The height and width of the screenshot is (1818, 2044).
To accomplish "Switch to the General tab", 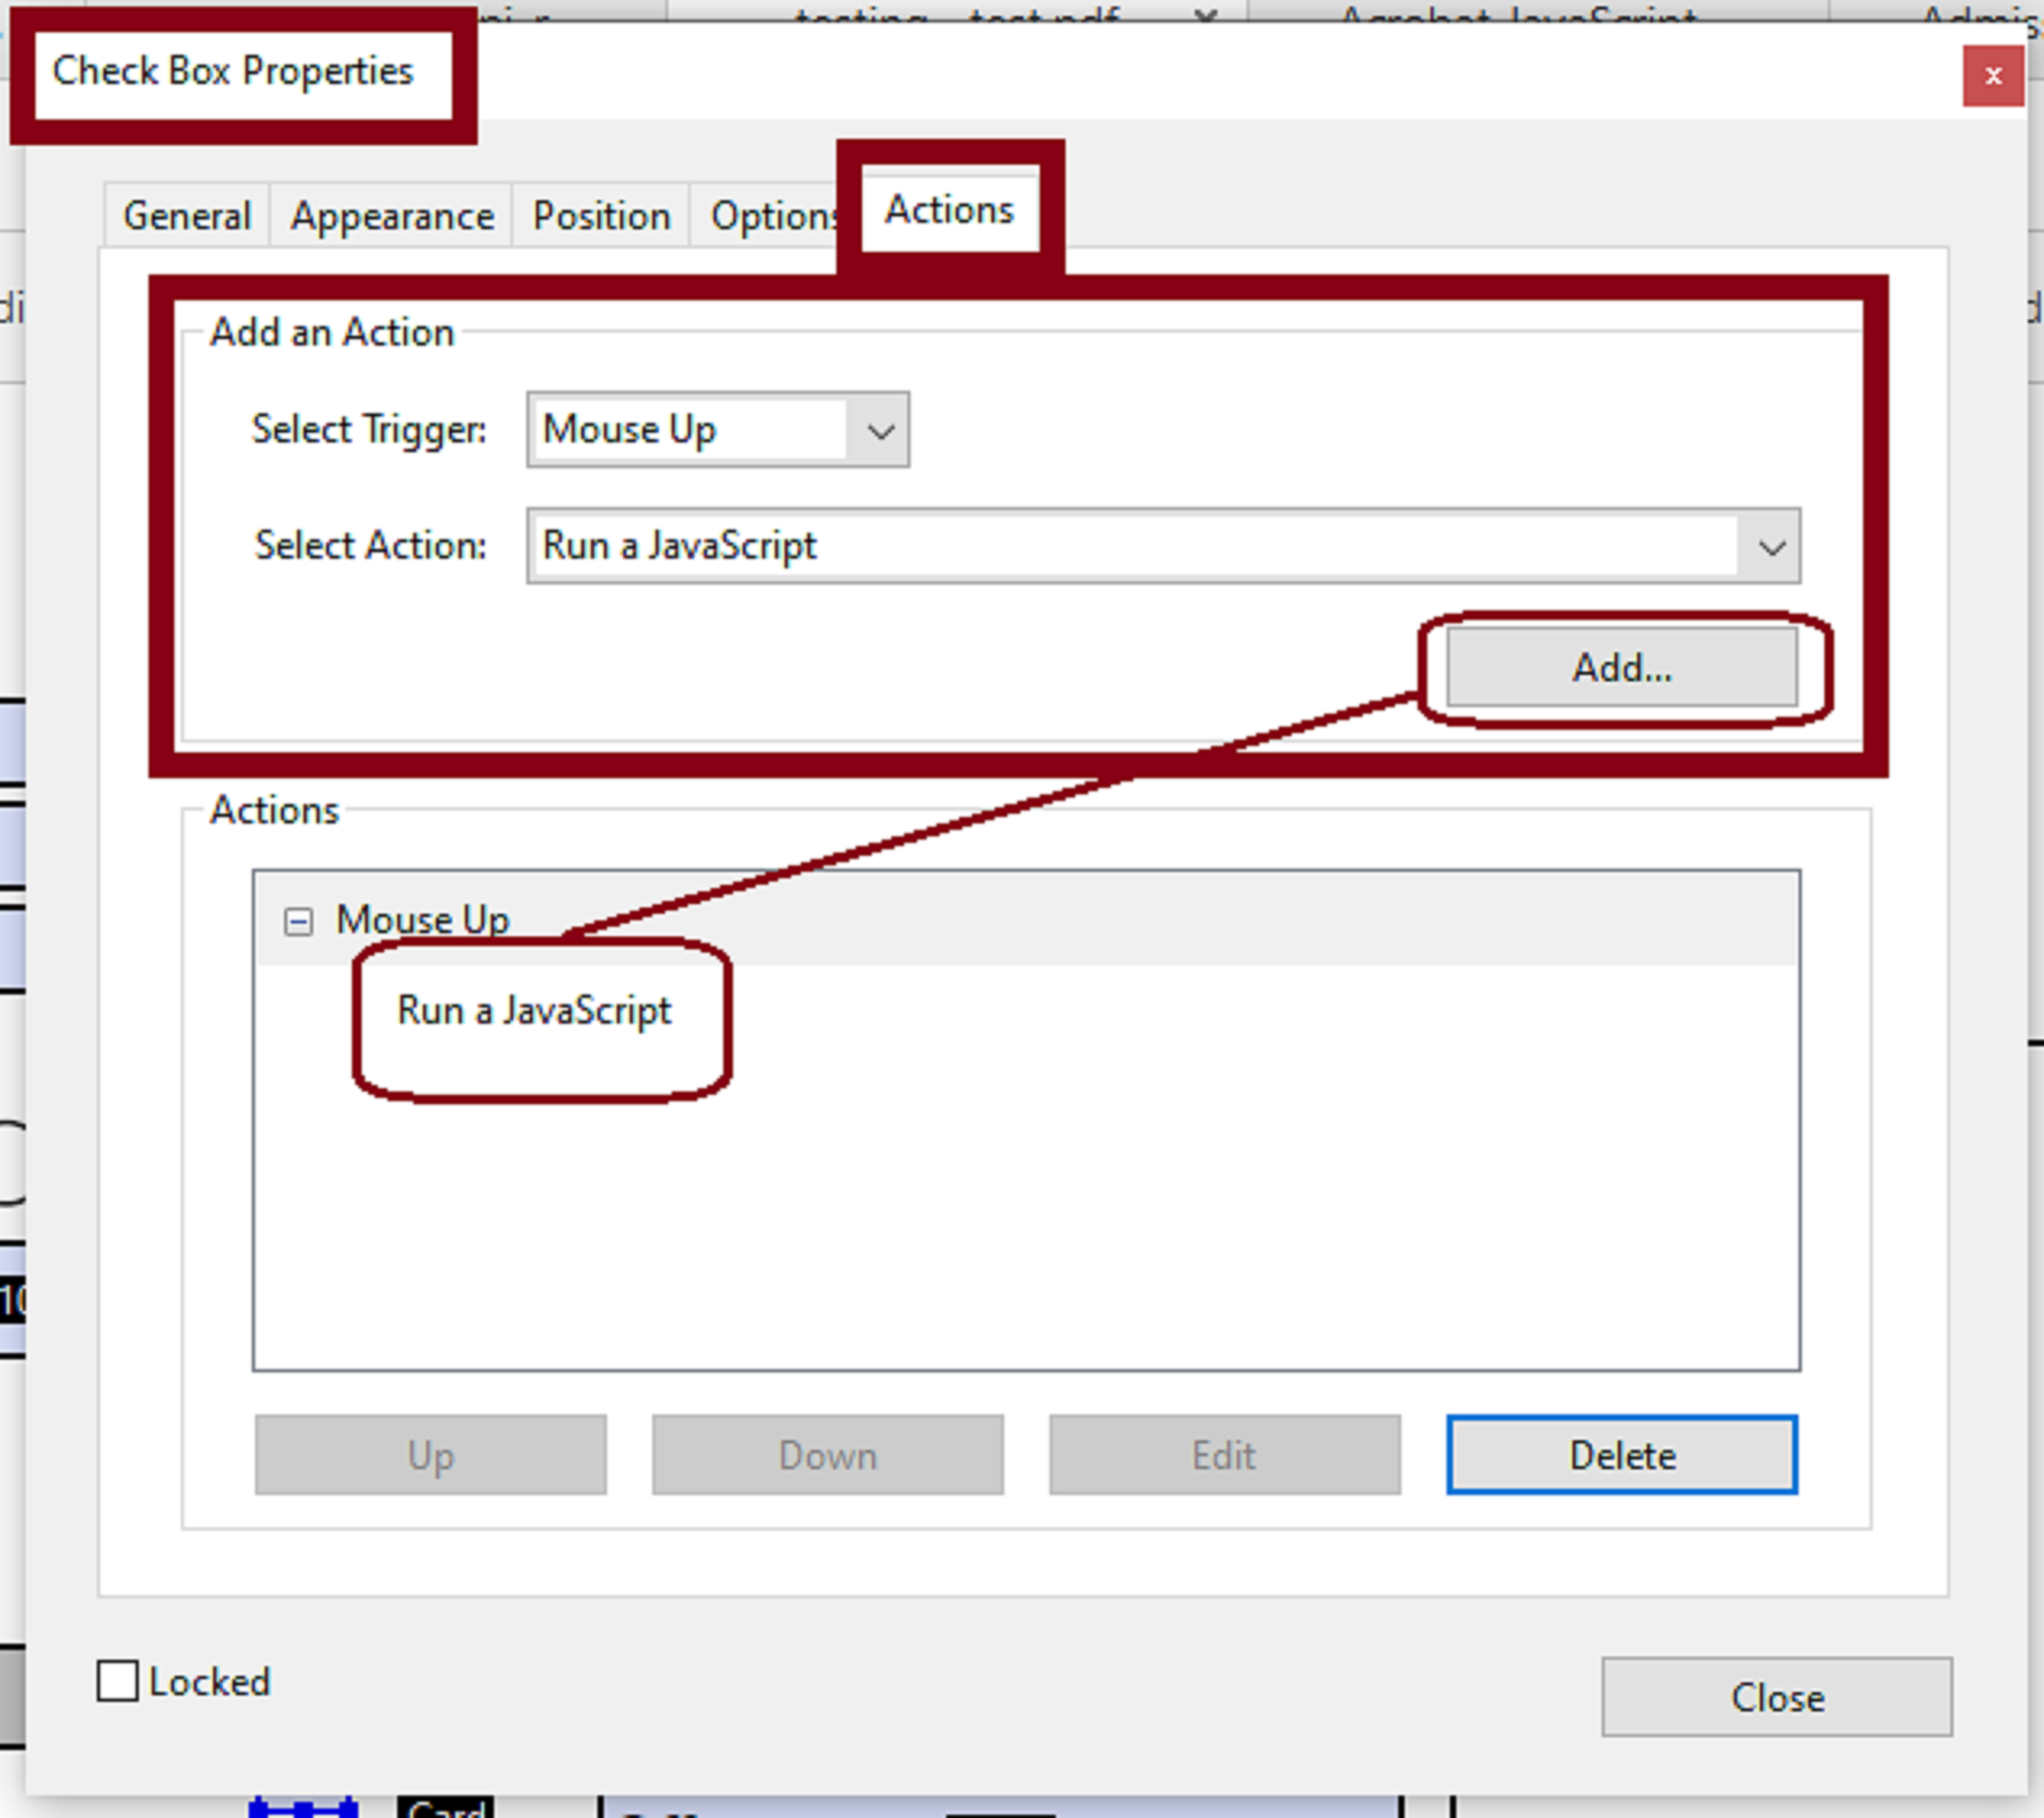I will (x=186, y=215).
